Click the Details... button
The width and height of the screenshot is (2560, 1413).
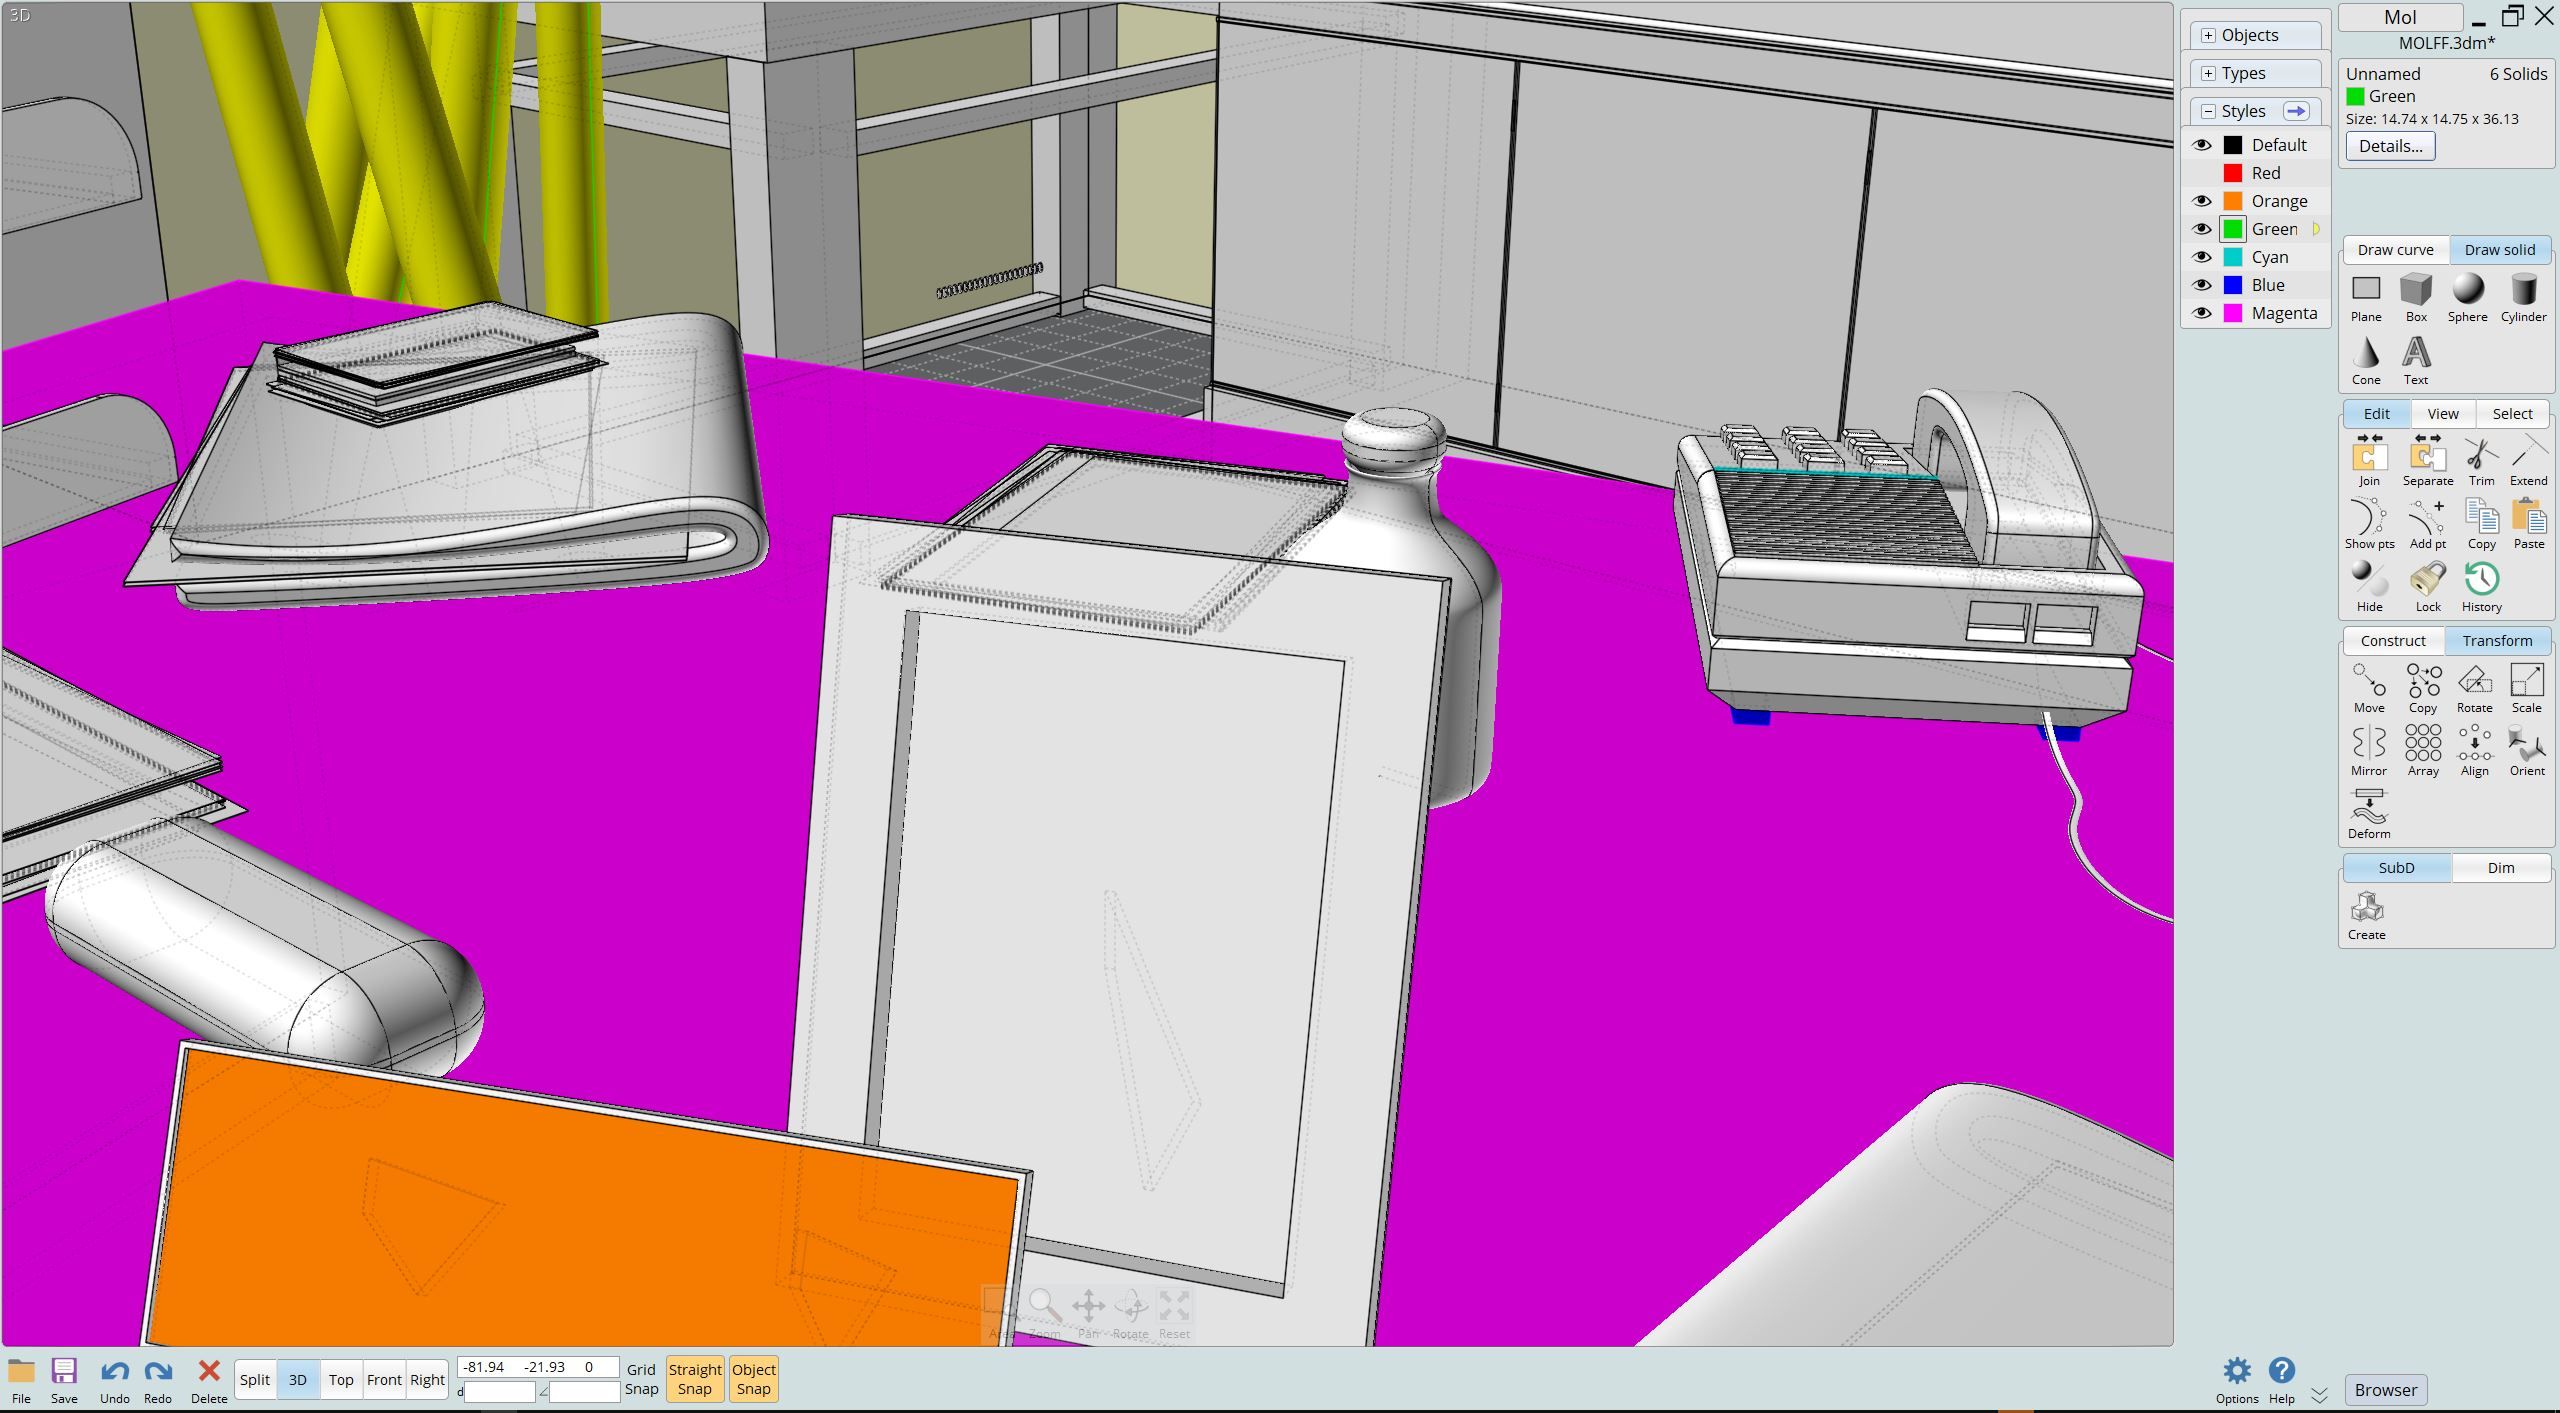(2389, 146)
